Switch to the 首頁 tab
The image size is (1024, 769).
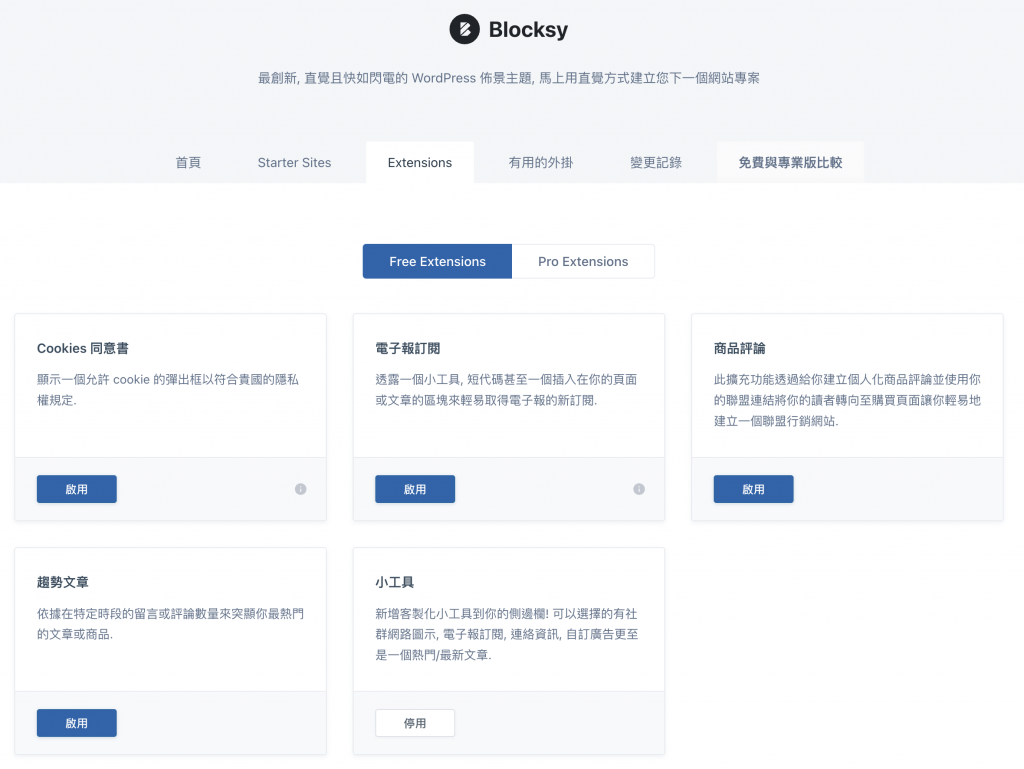188,163
